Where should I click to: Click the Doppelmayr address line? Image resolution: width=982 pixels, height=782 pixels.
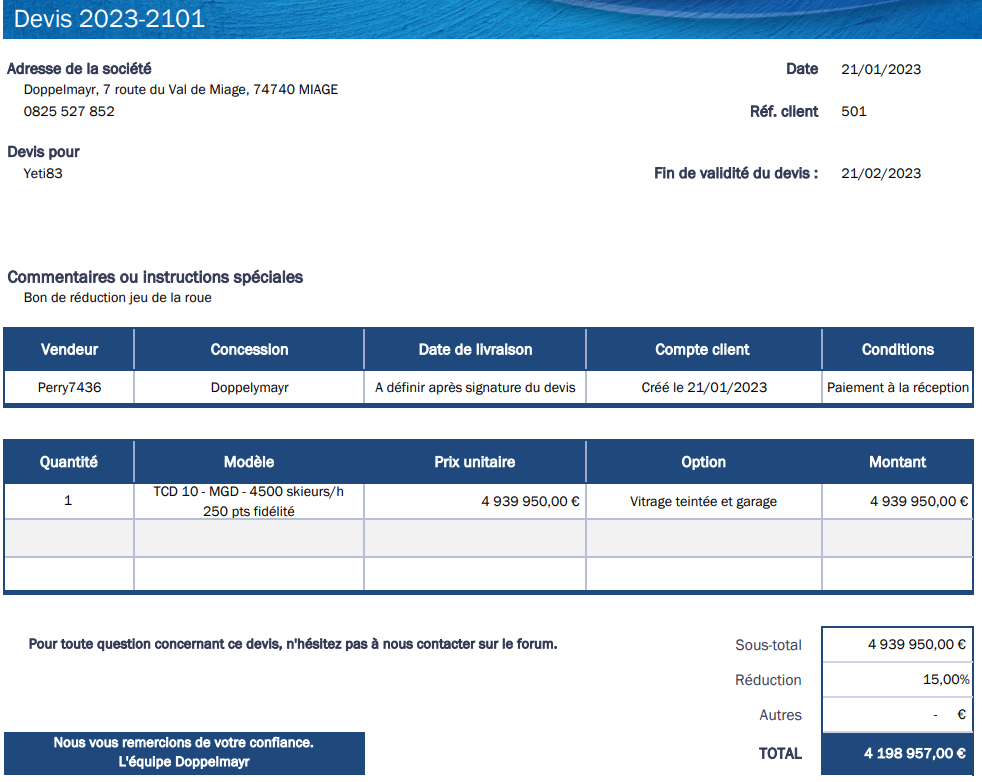180,90
